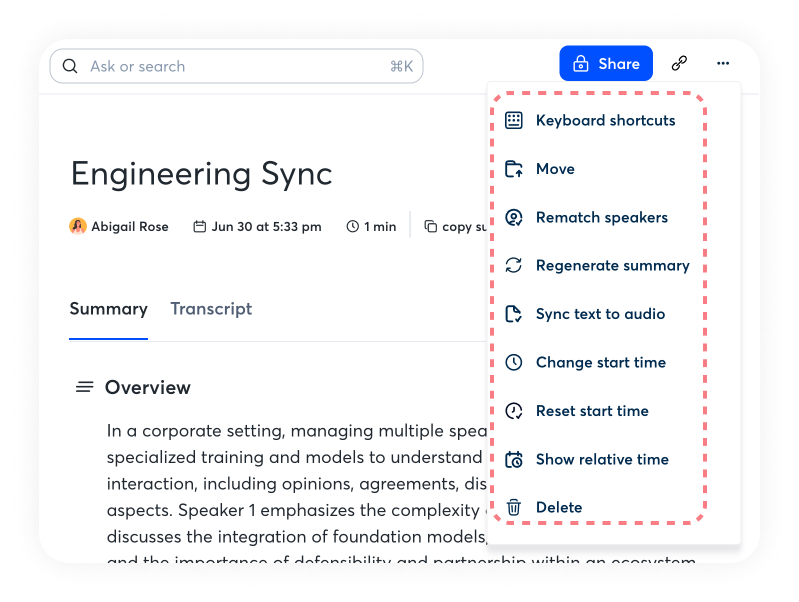Click the Overview heading
Viewport: 799px width, 602px height.
point(148,387)
